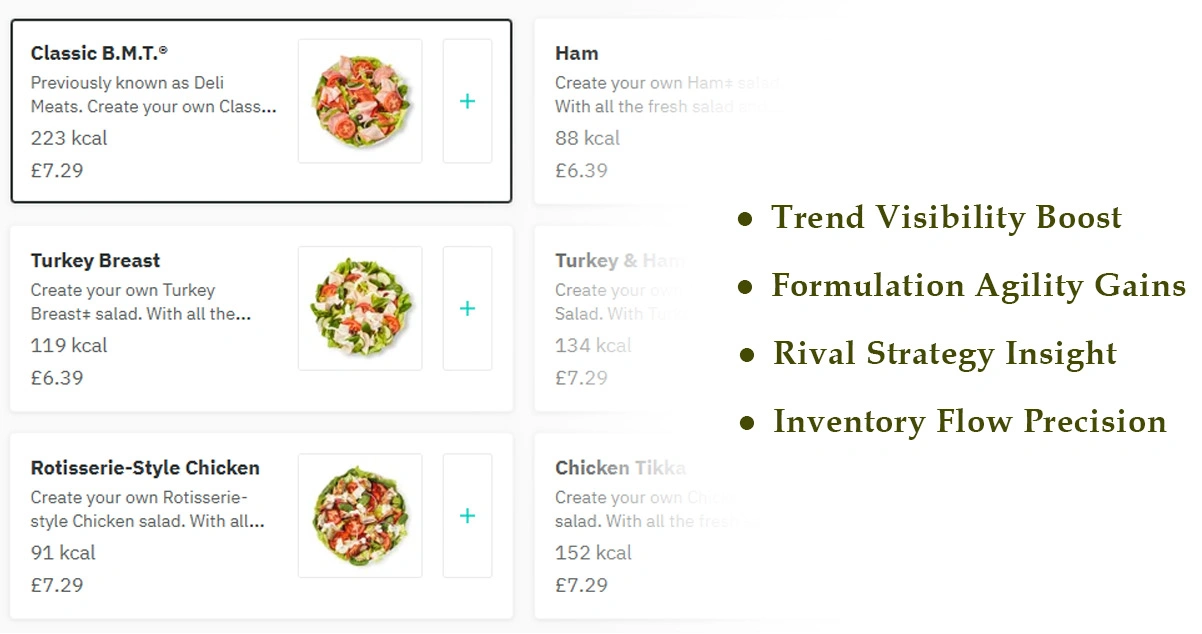Viewport: 1202px width, 634px height.
Task: Click the Trend Visibility Boost bullet text
Action: (946, 218)
